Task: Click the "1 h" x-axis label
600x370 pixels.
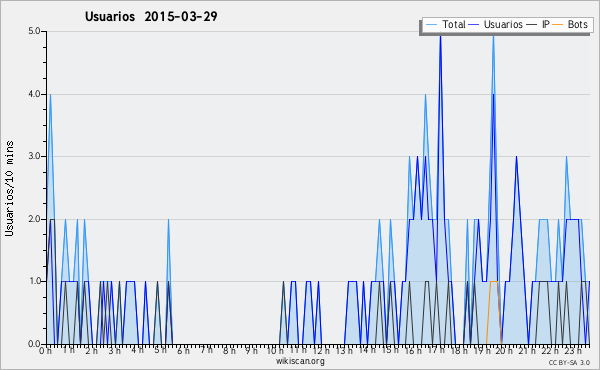Action: pyautogui.click(x=68, y=351)
